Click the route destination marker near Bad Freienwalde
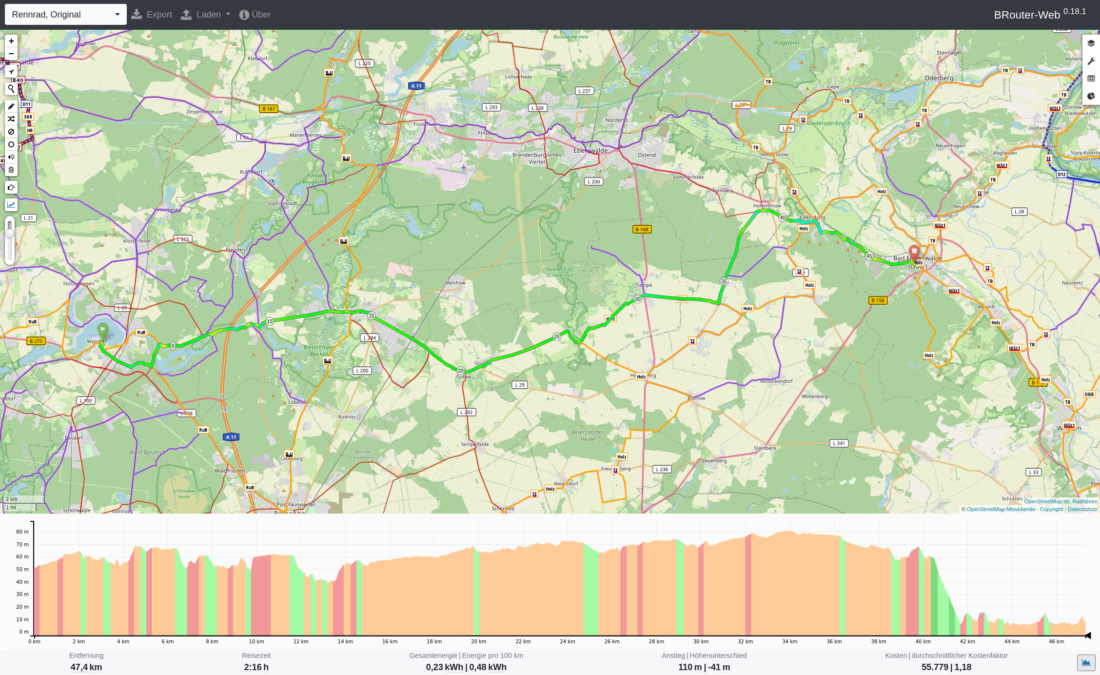This screenshot has width=1100, height=675. [x=915, y=252]
